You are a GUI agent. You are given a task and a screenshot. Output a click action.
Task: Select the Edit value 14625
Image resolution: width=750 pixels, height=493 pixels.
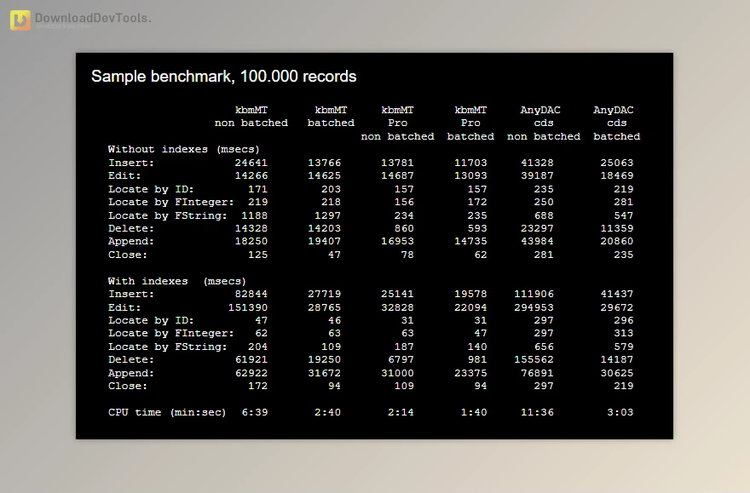point(324,175)
